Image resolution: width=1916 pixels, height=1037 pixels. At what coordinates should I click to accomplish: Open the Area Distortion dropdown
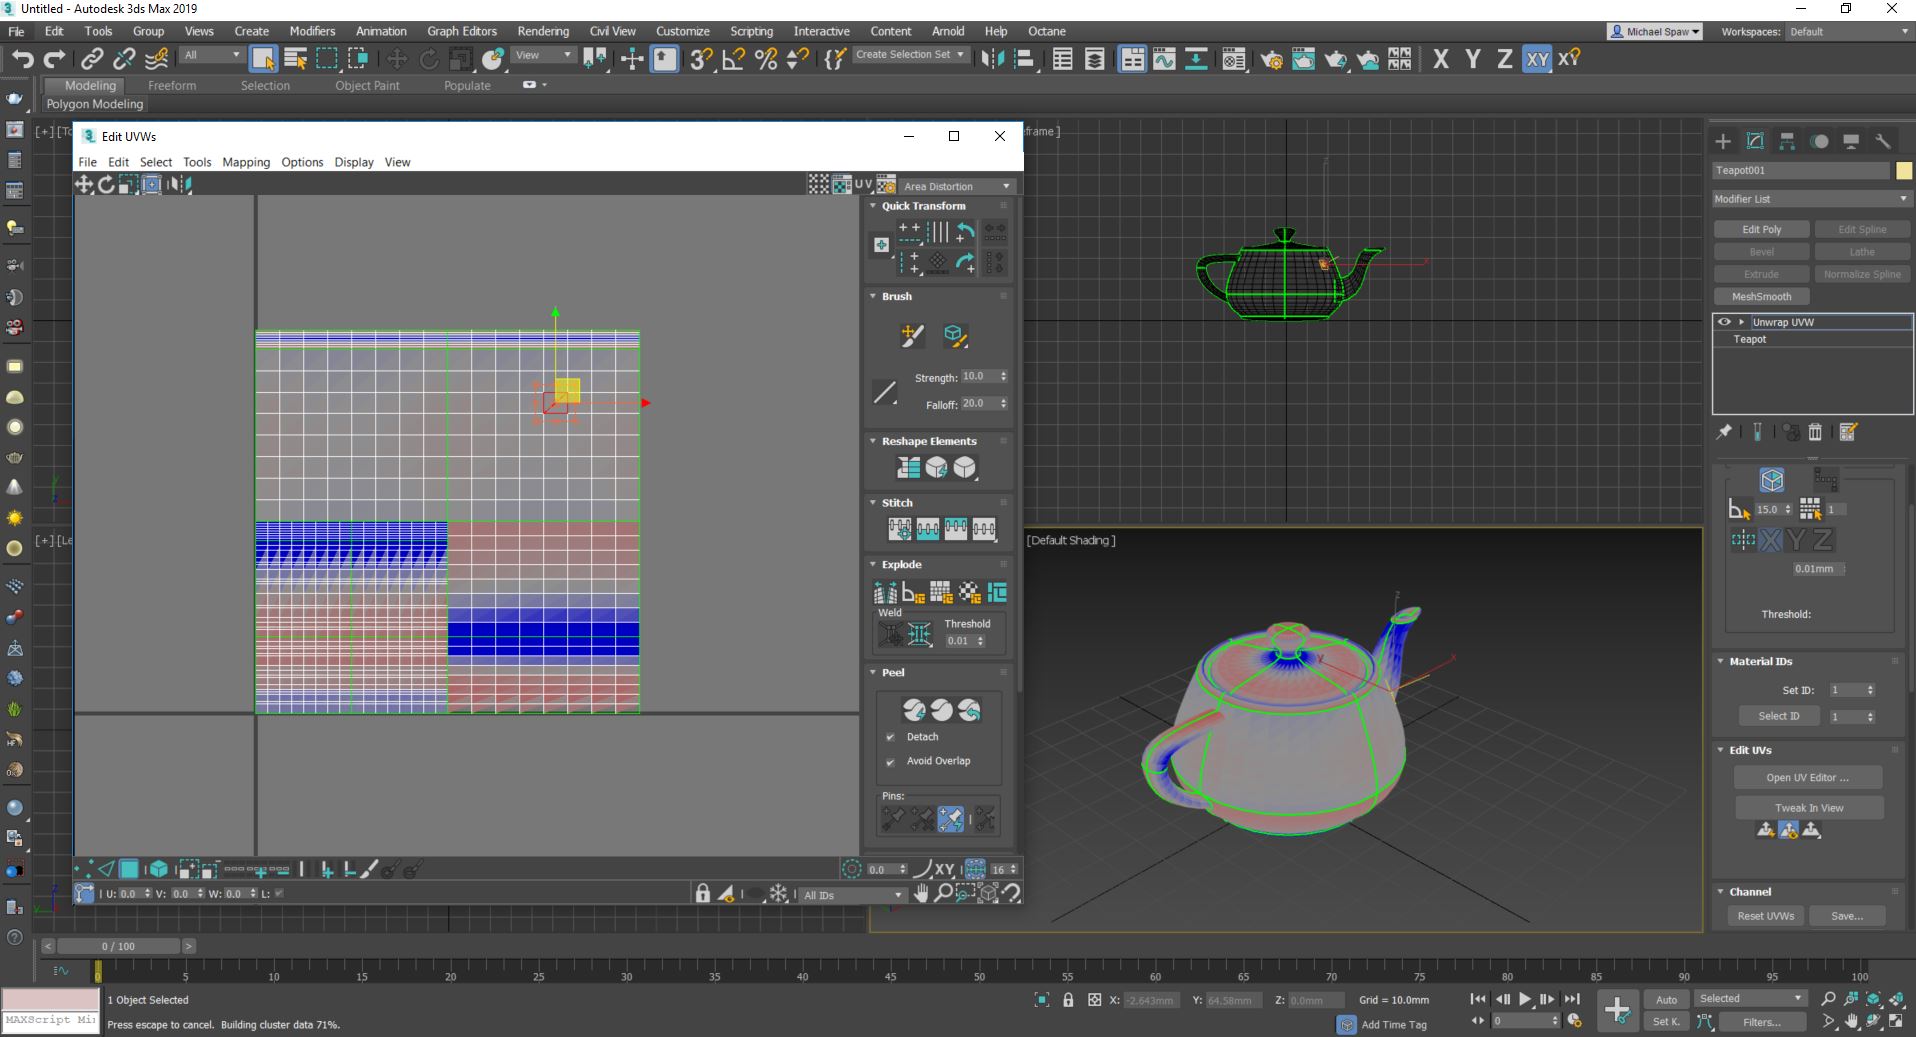(x=957, y=186)
